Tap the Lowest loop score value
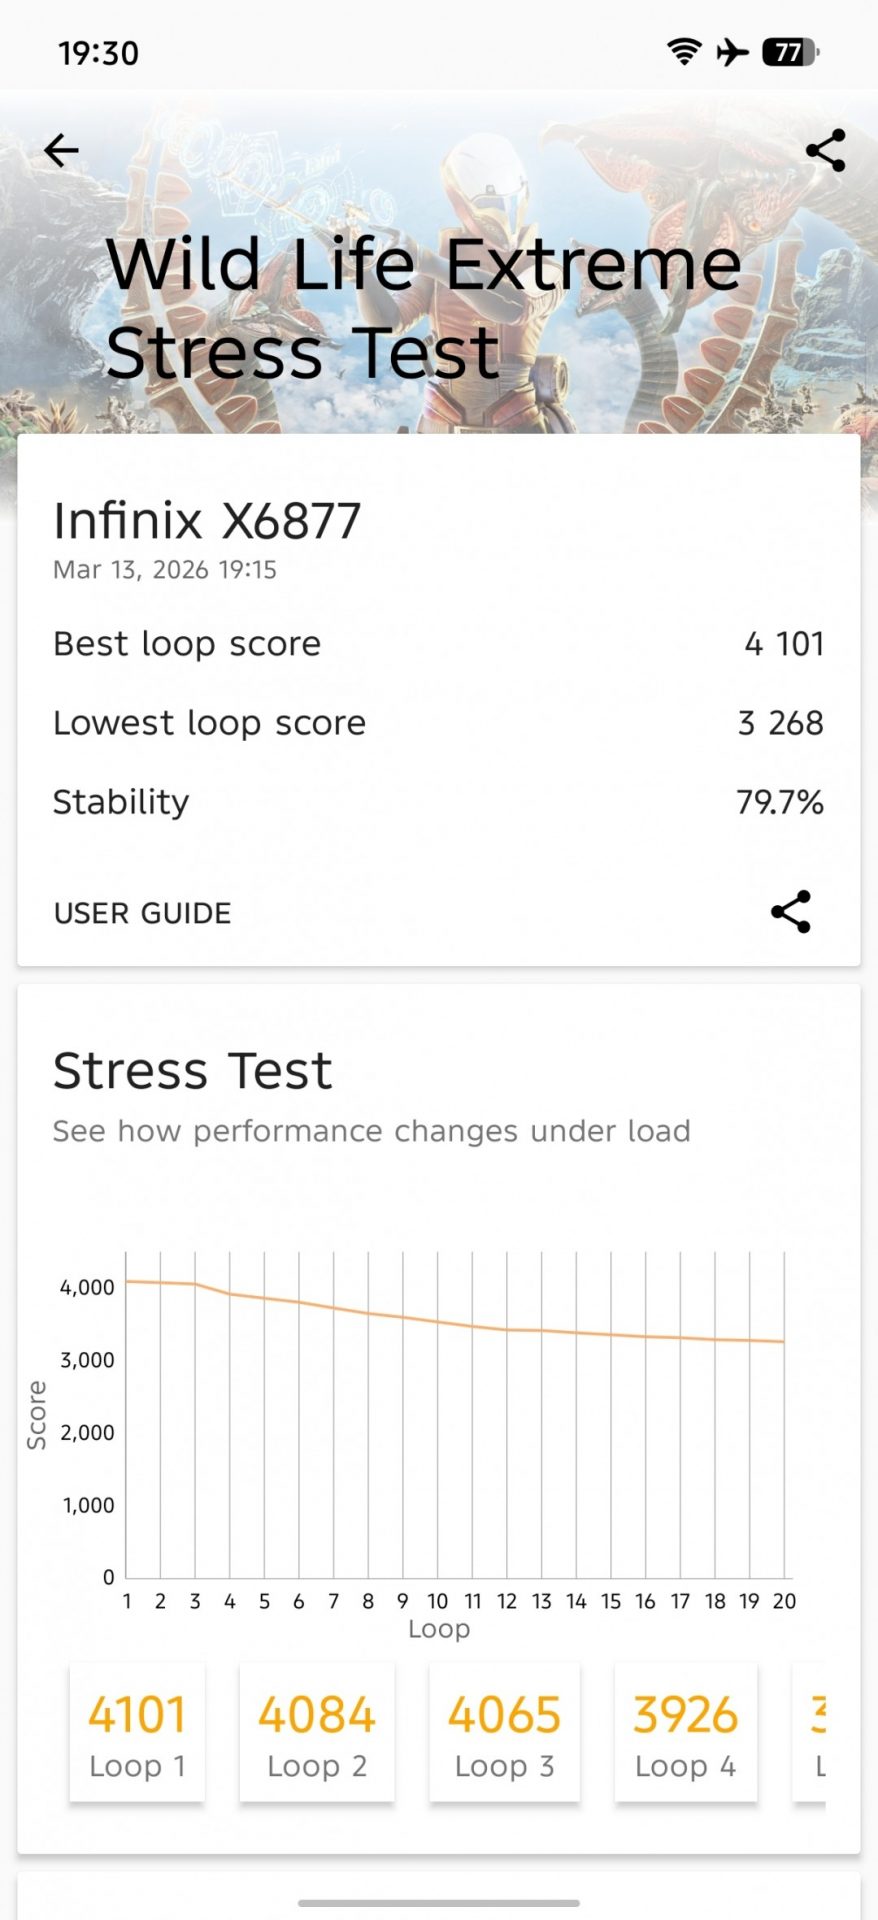The width and height of the screenshot is (878, 1920). (x=780, y=723)
